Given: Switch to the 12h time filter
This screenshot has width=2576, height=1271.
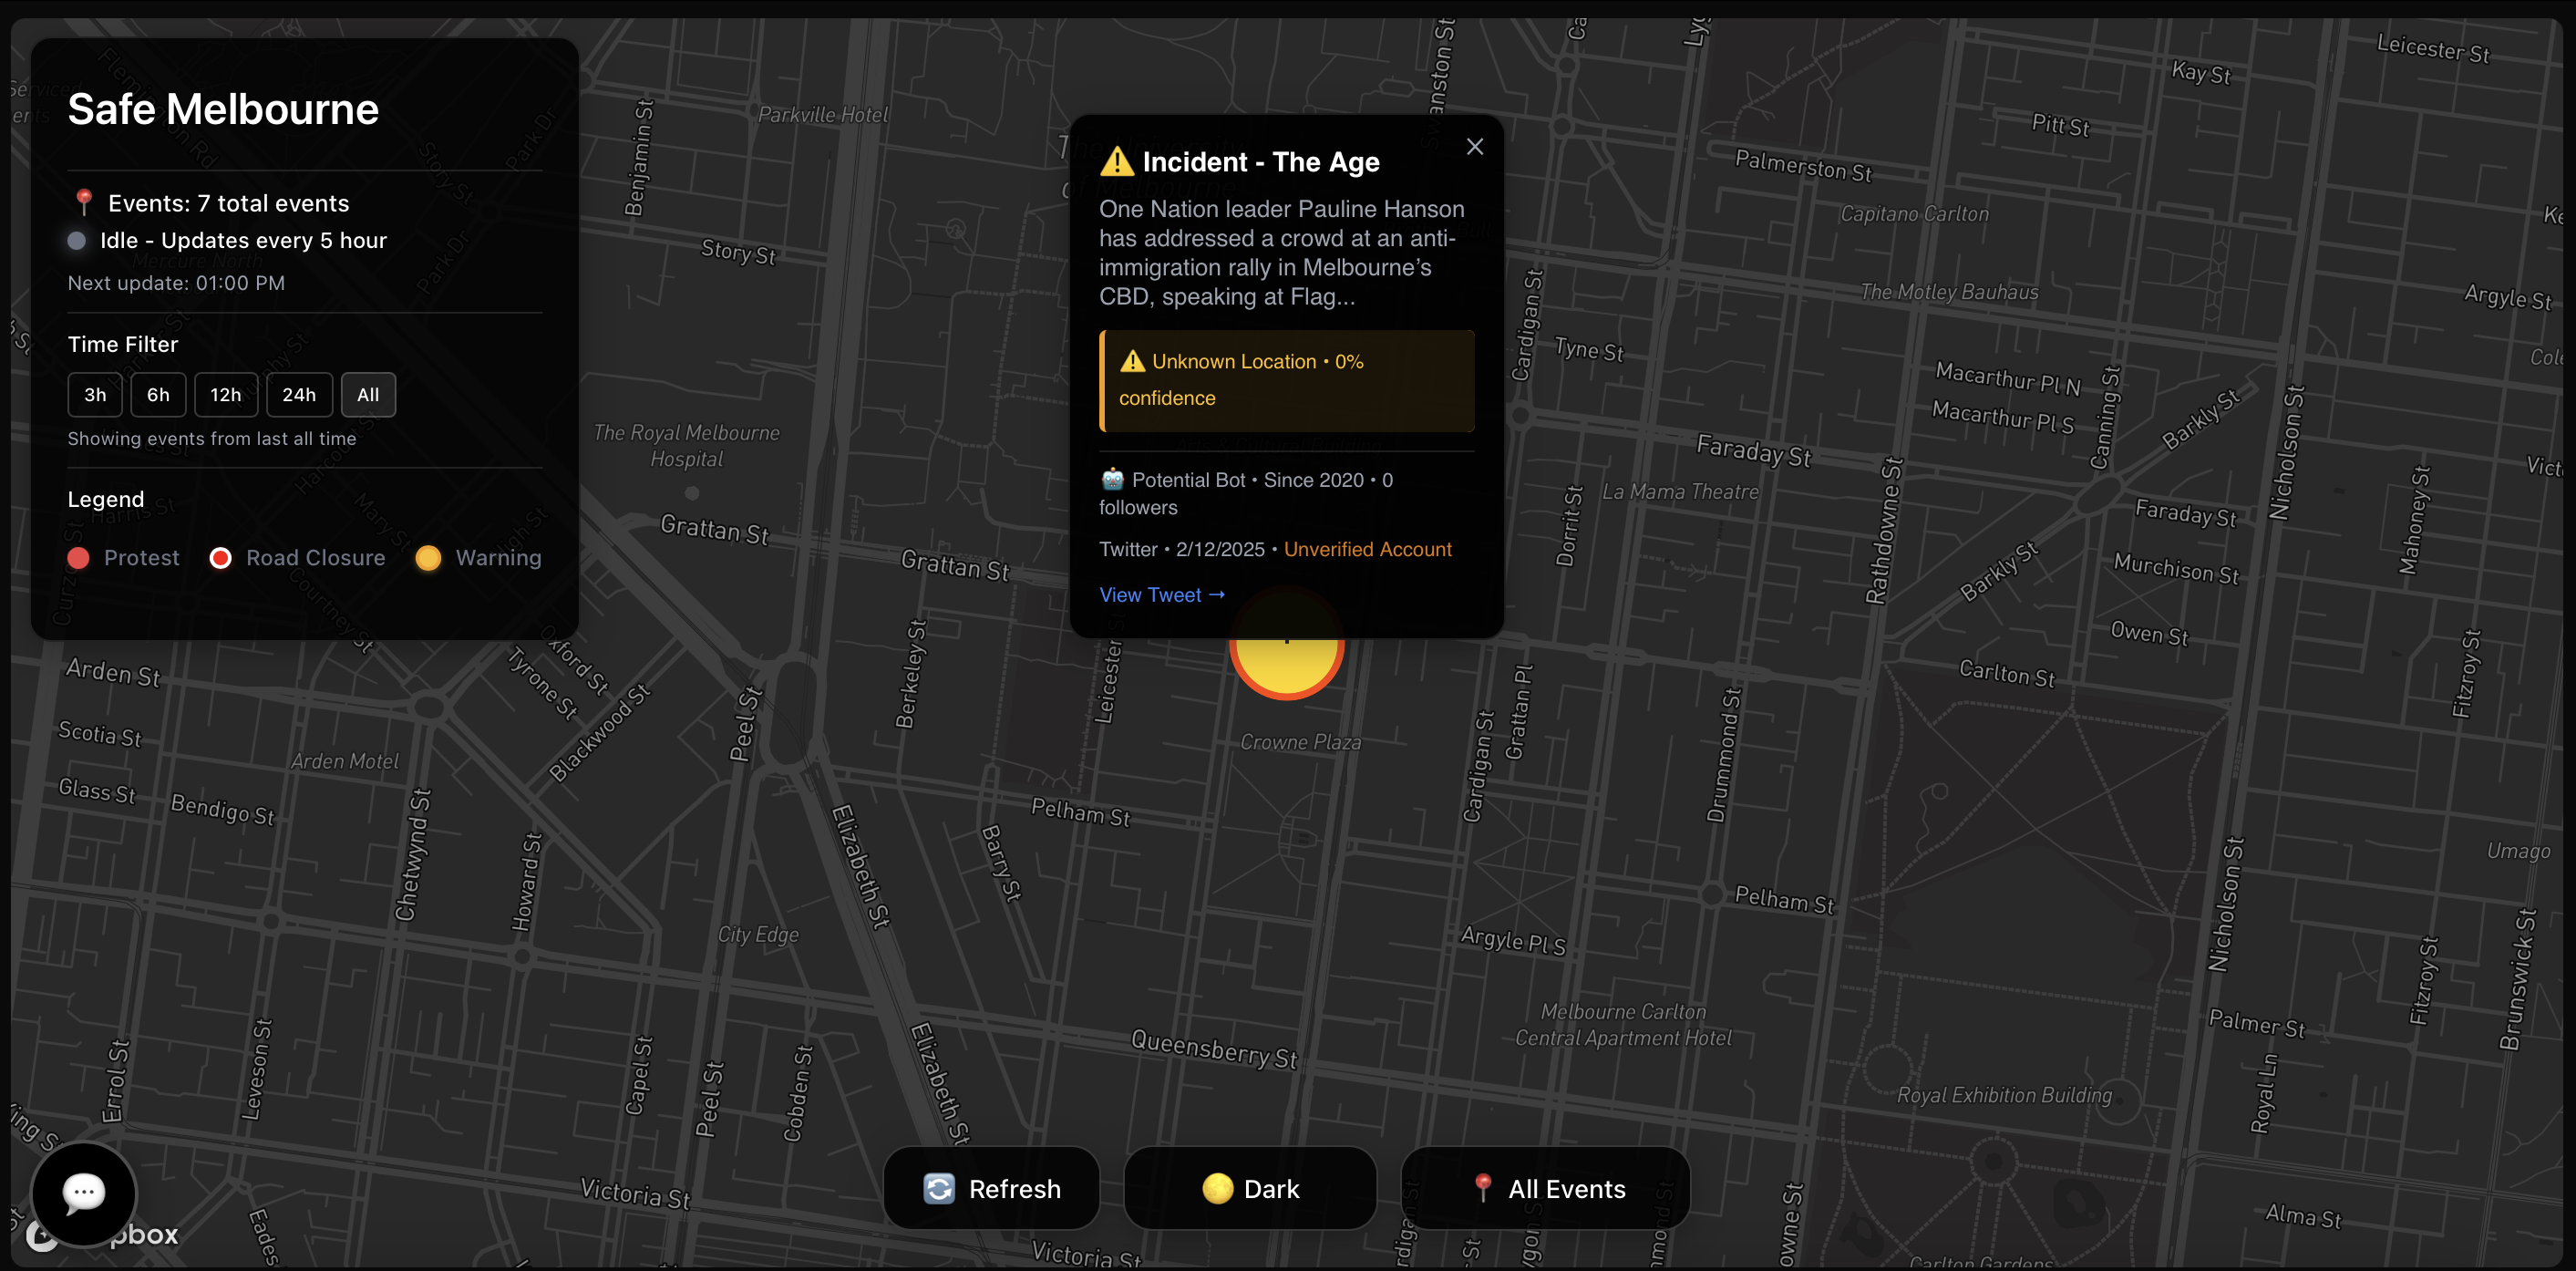Looking at the screenshot, I should (x=225, y=394).
